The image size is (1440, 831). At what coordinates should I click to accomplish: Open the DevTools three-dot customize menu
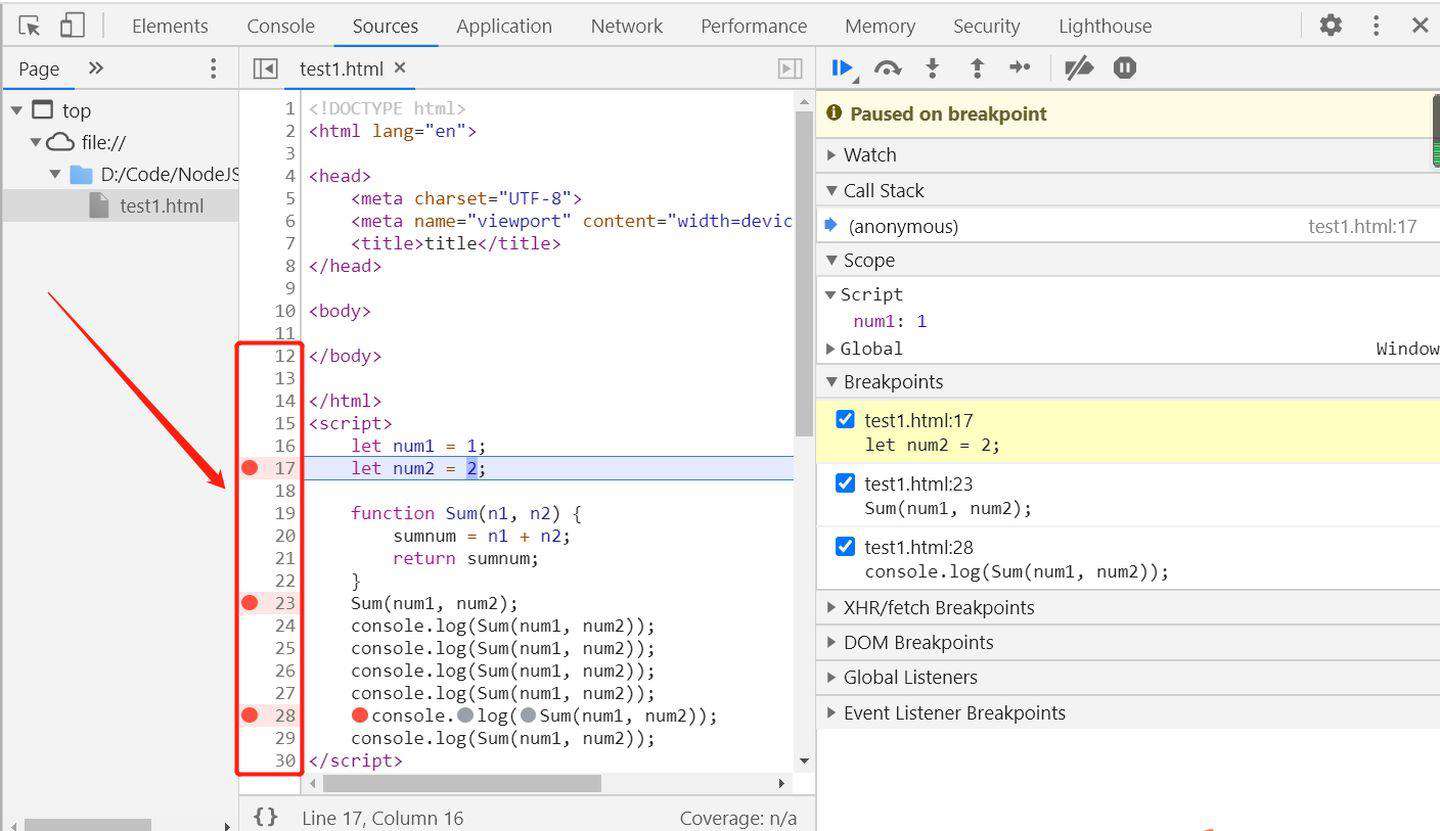[1376, 25]
